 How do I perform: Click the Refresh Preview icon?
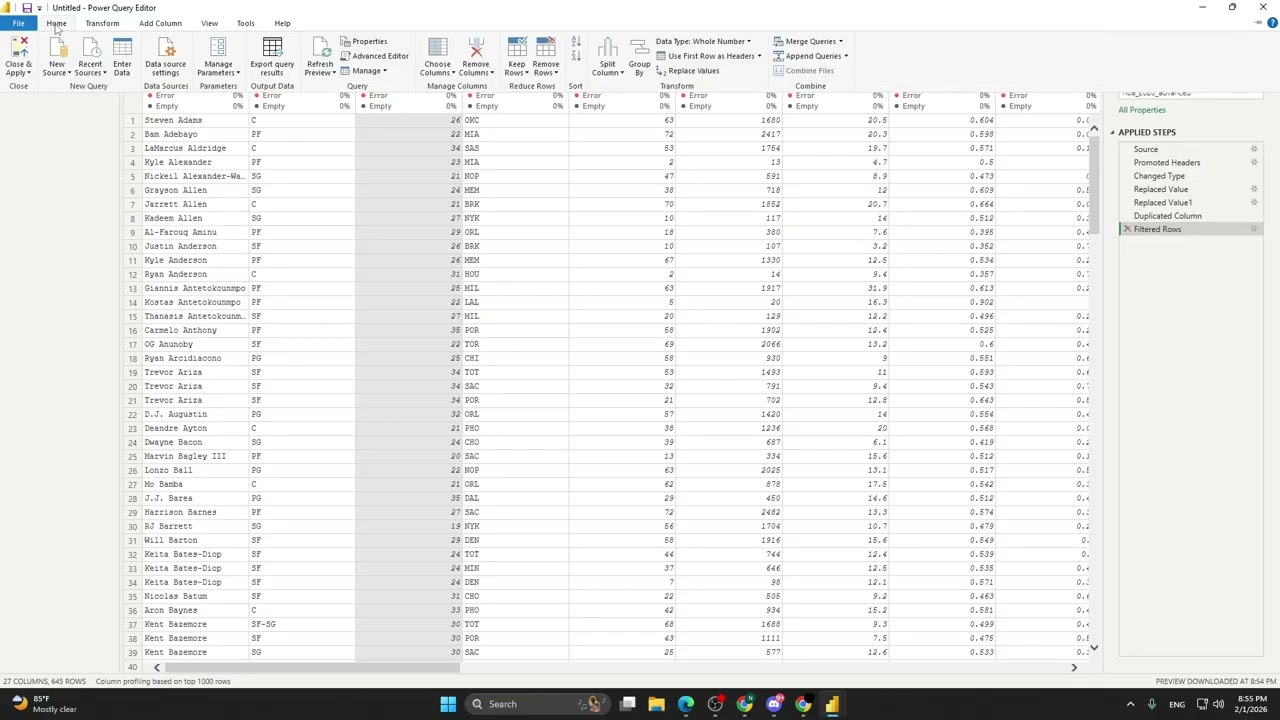(320, 49)
